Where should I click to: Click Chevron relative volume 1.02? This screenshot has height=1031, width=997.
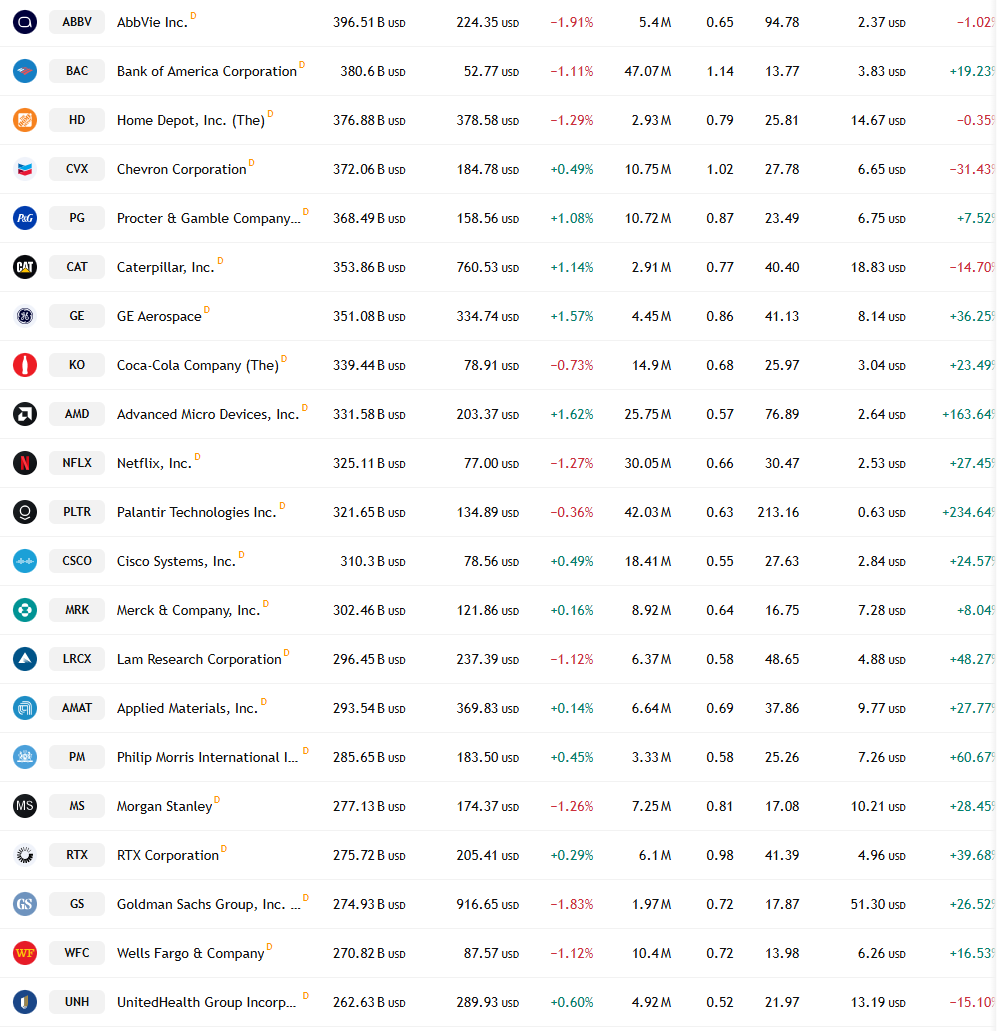pyautogui.click(x=720, y=170)
